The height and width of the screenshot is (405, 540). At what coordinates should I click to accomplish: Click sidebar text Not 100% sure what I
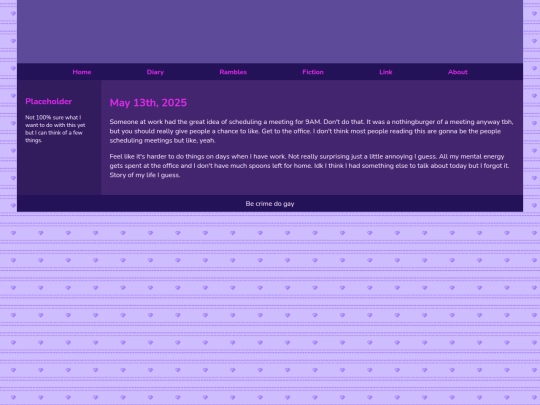(x=53, y=117)
